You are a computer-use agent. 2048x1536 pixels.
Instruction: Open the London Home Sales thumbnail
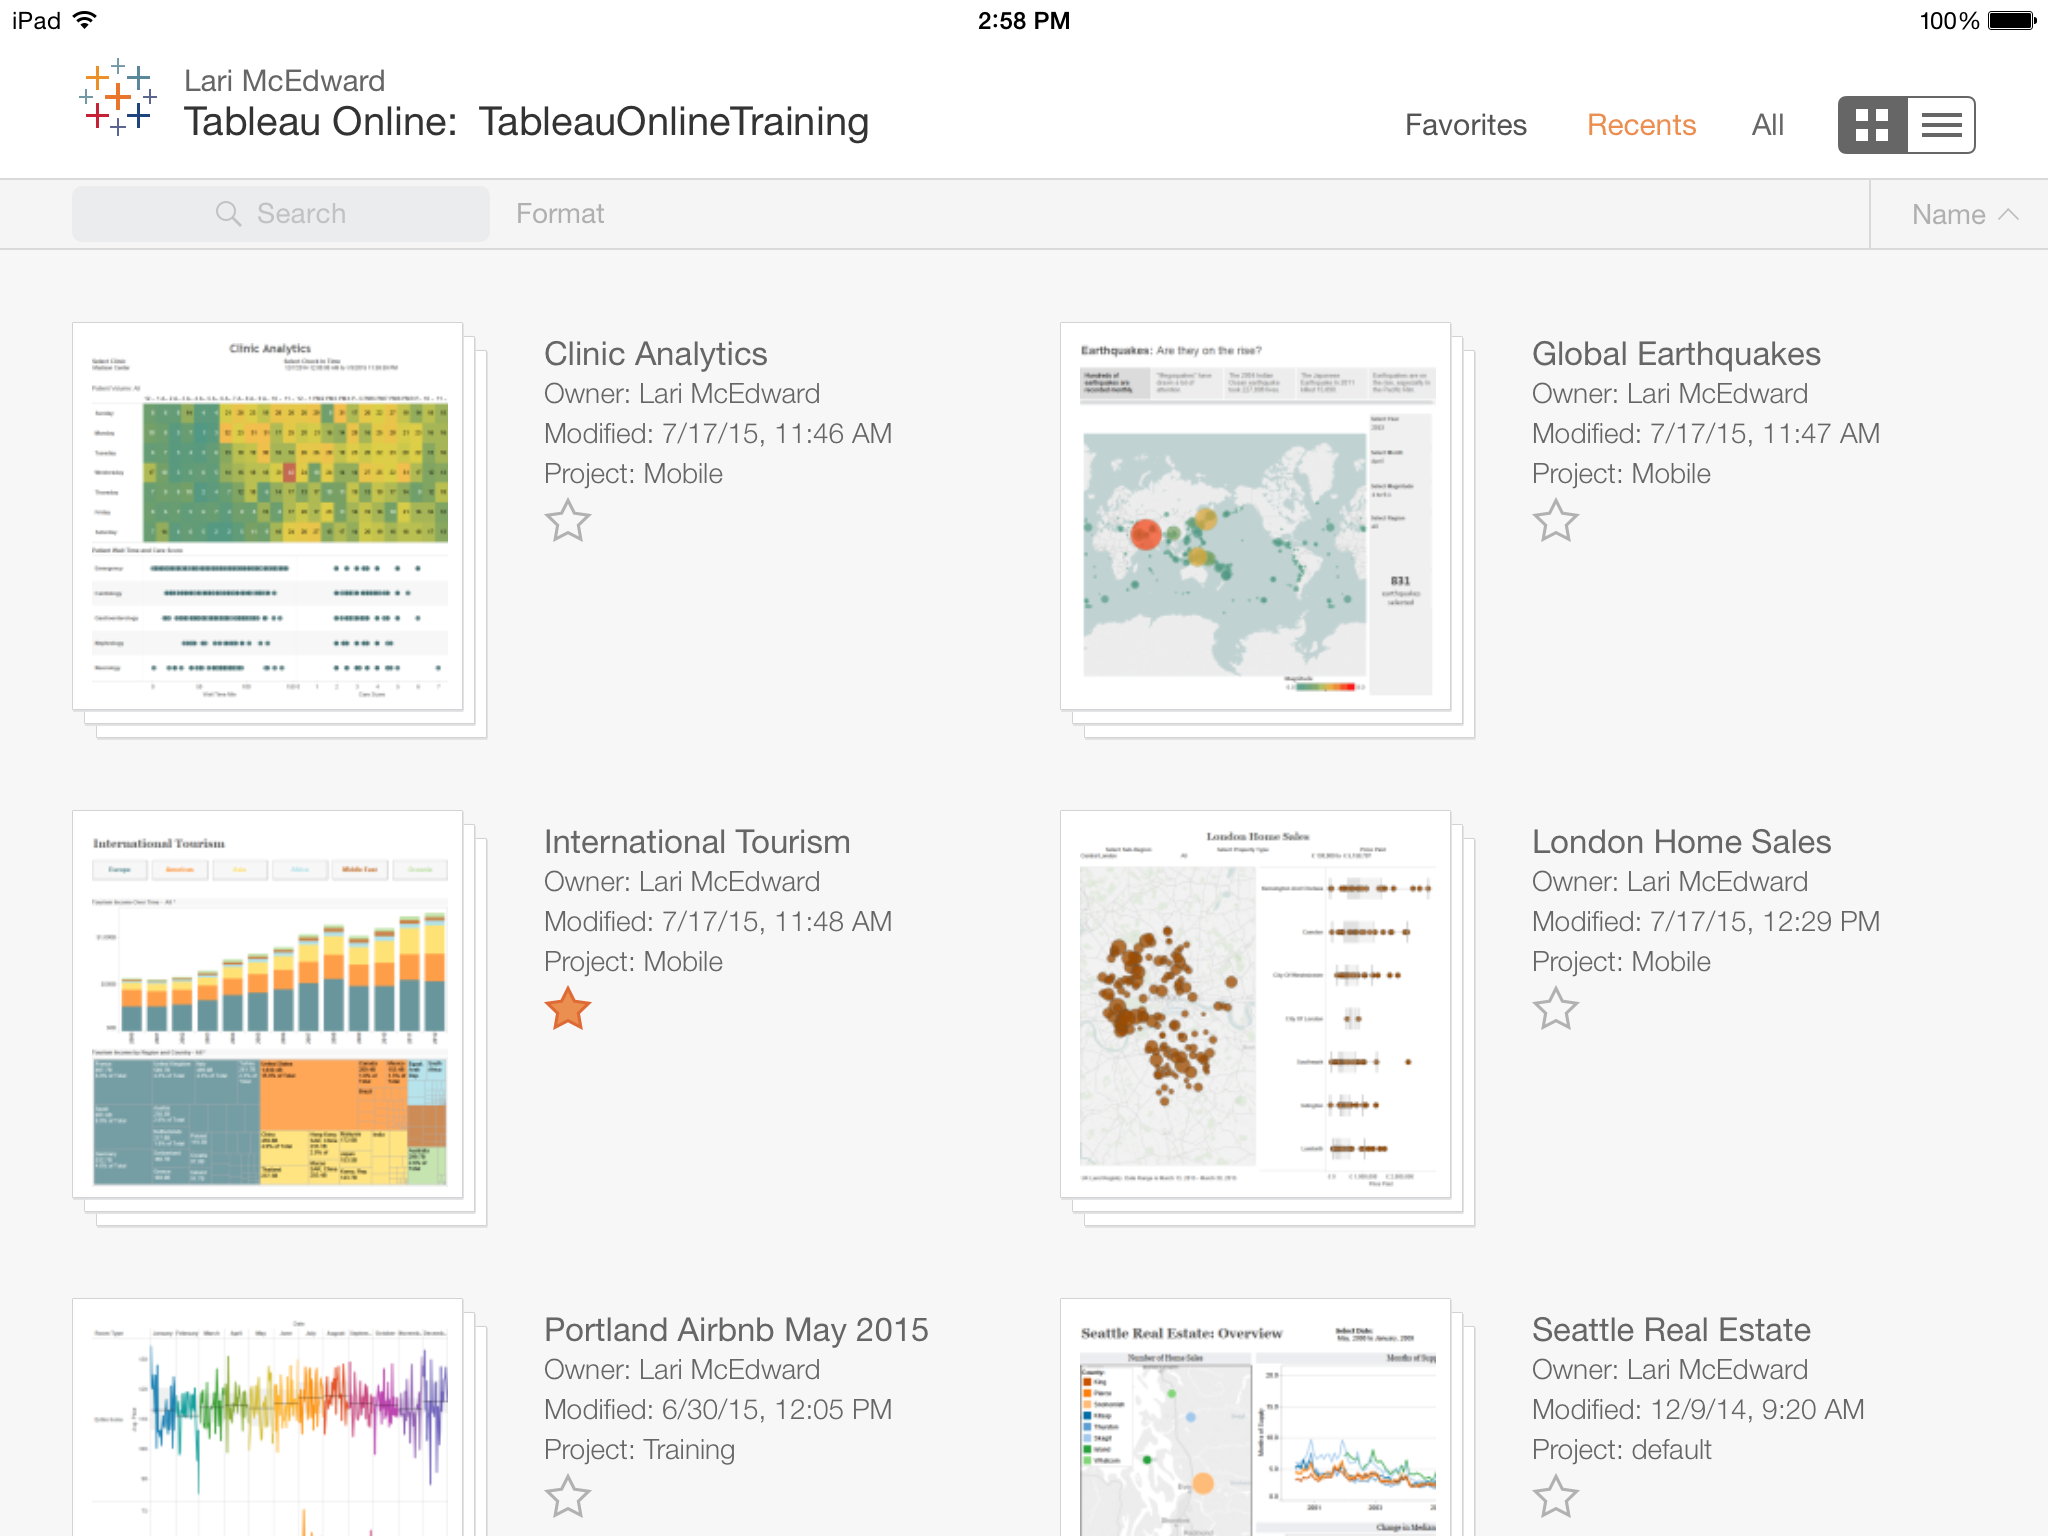pos(1256,1004)
